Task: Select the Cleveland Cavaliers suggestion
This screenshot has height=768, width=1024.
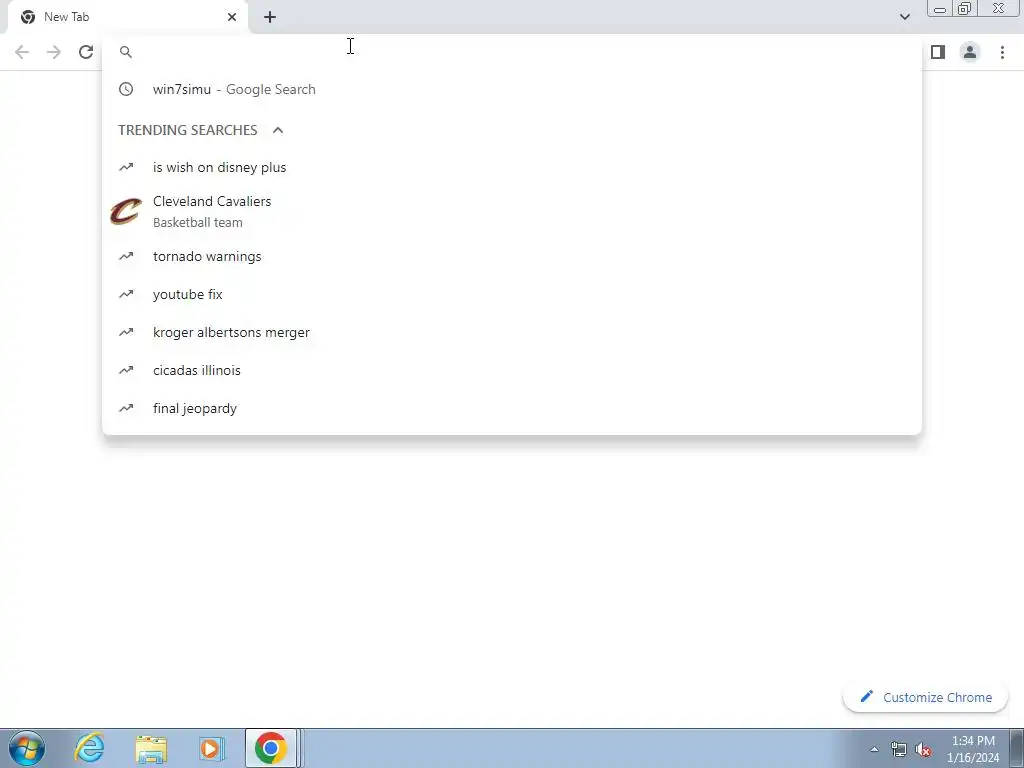Action: [x=512, y=212]
